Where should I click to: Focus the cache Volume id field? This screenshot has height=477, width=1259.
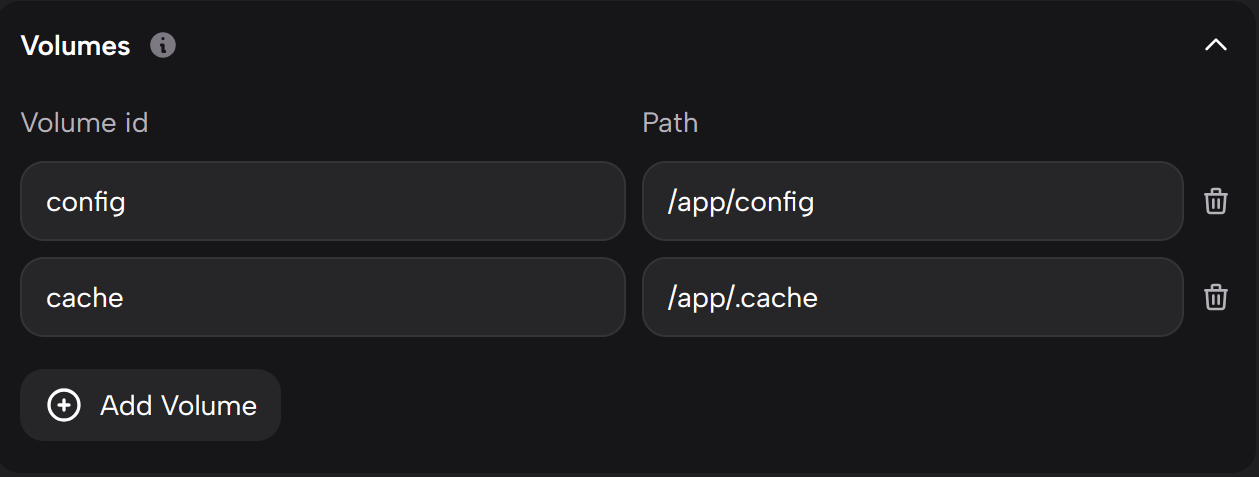[322, 297]
